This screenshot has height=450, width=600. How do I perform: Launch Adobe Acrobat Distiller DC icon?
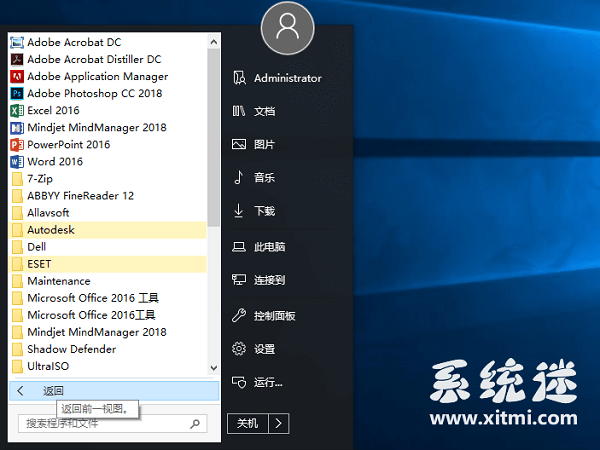click(17, 59)
